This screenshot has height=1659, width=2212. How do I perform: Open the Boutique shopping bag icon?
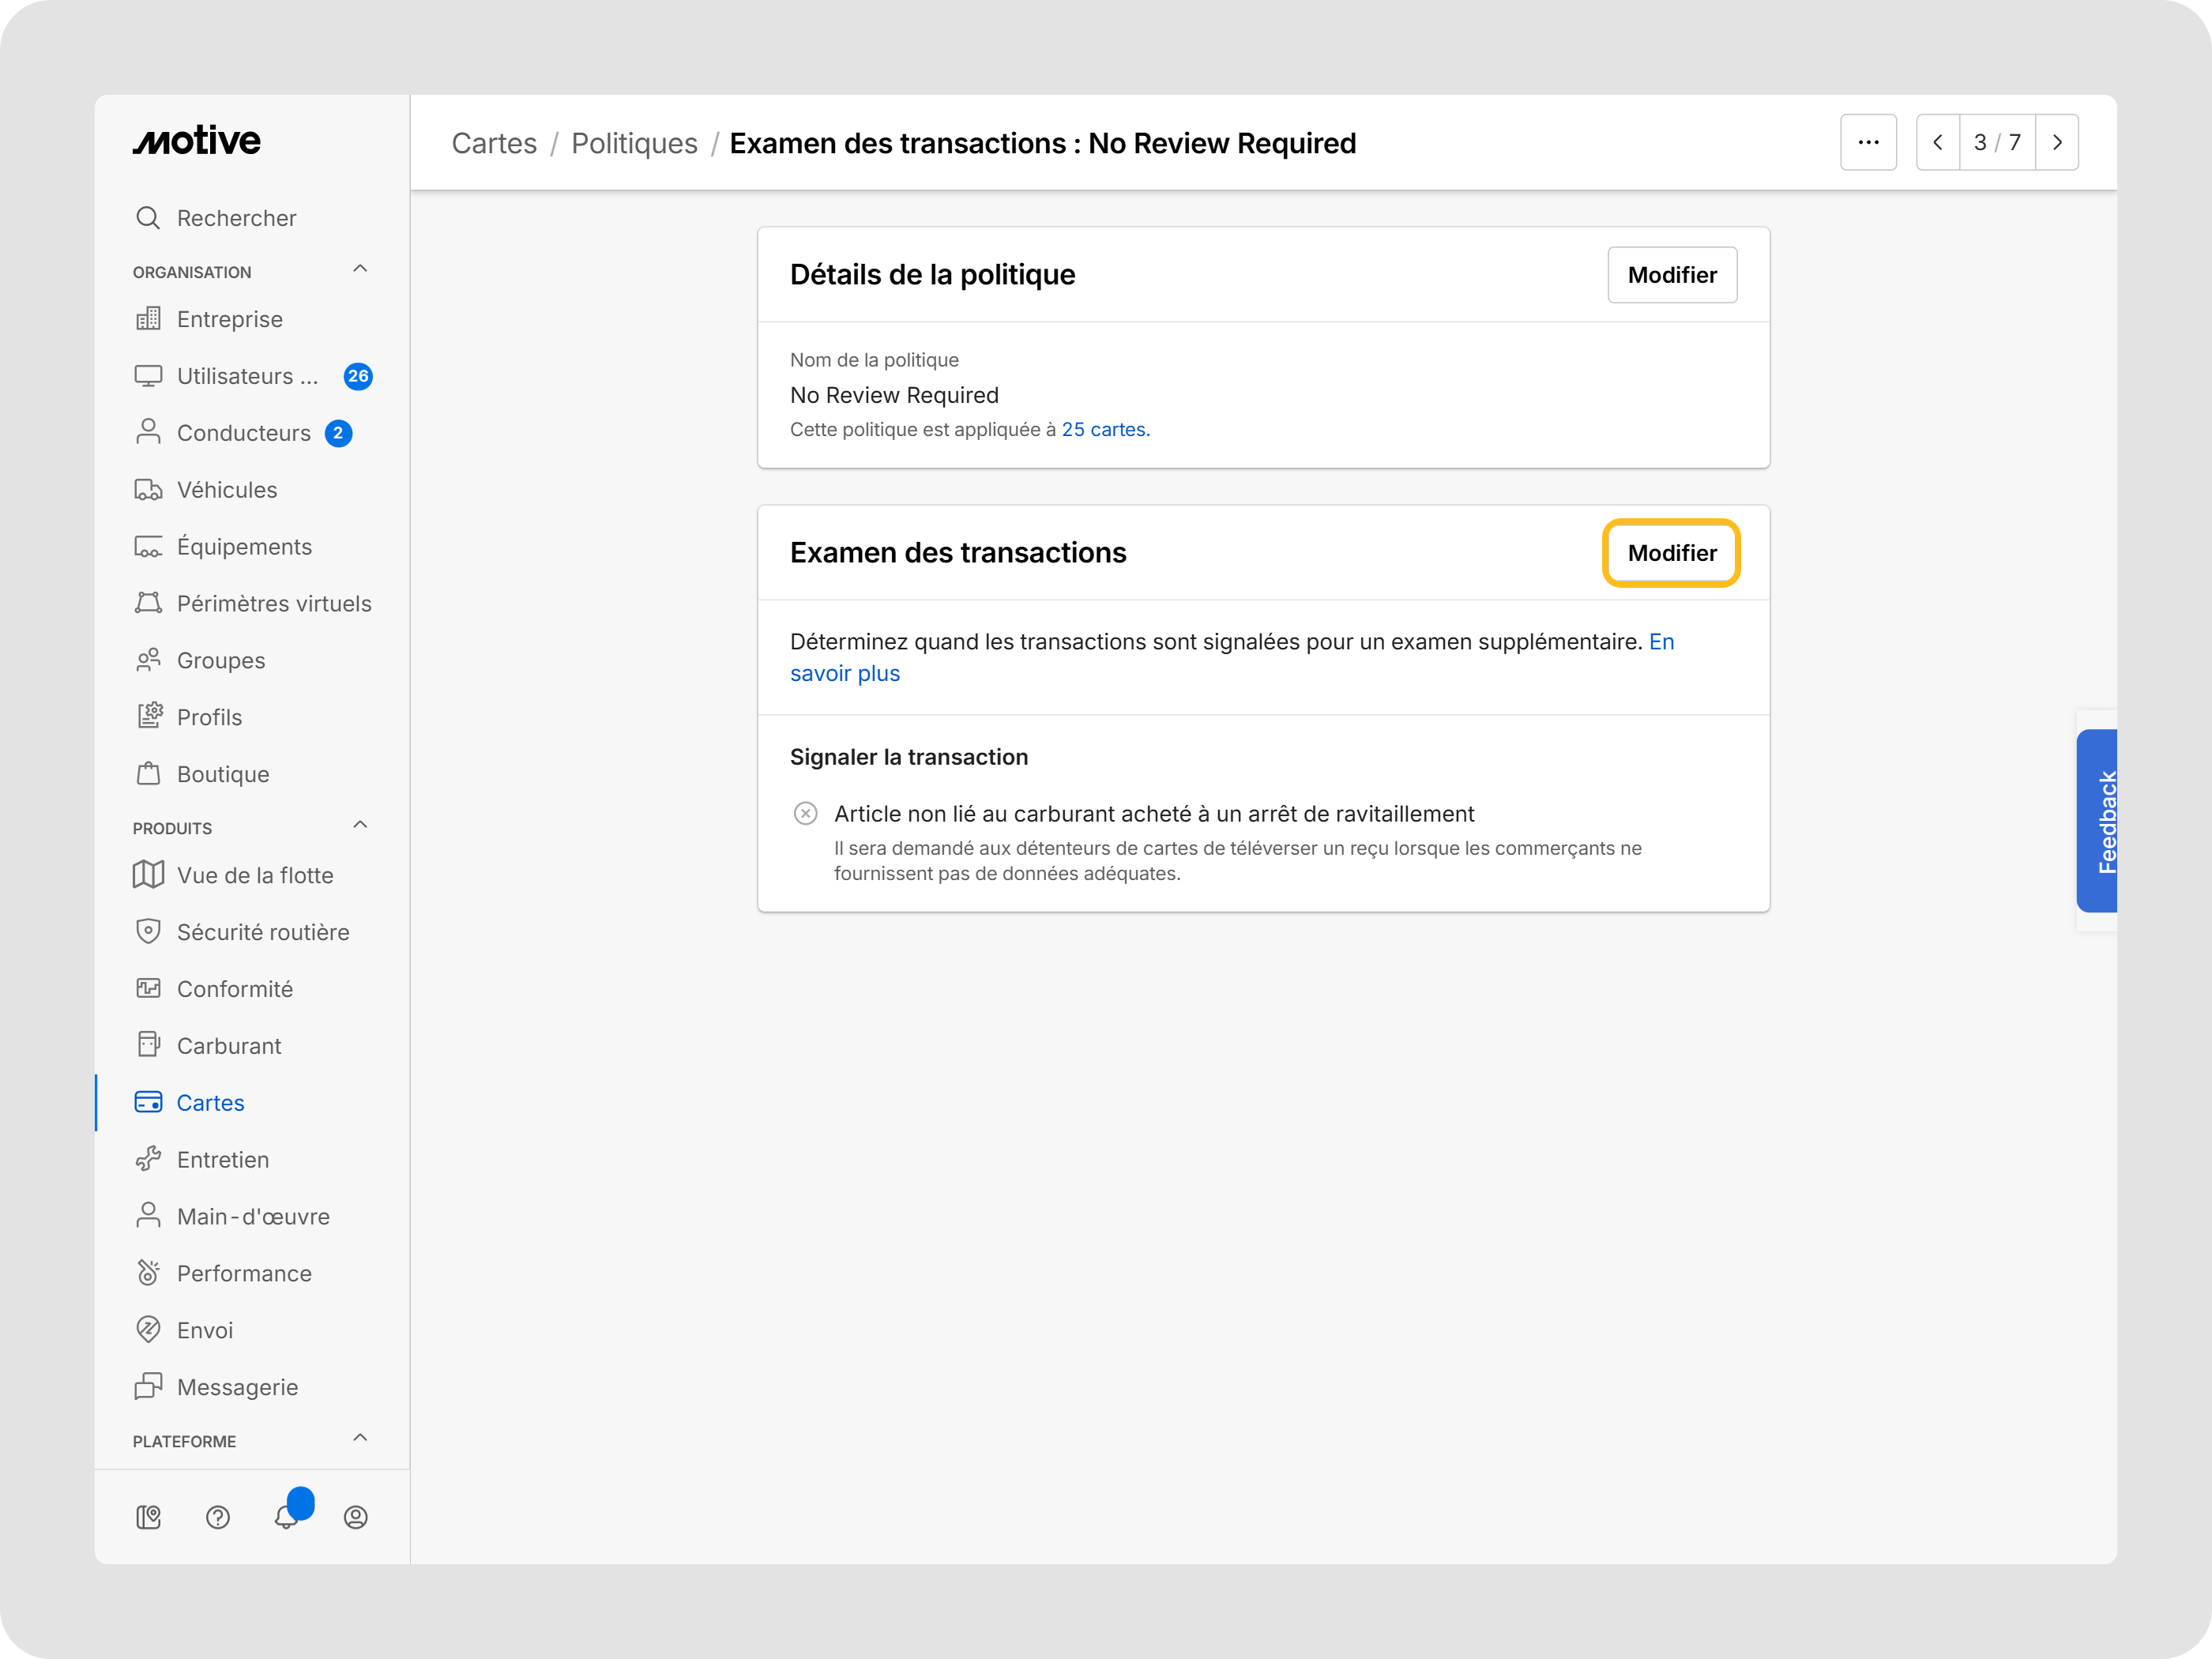(148, 774)
